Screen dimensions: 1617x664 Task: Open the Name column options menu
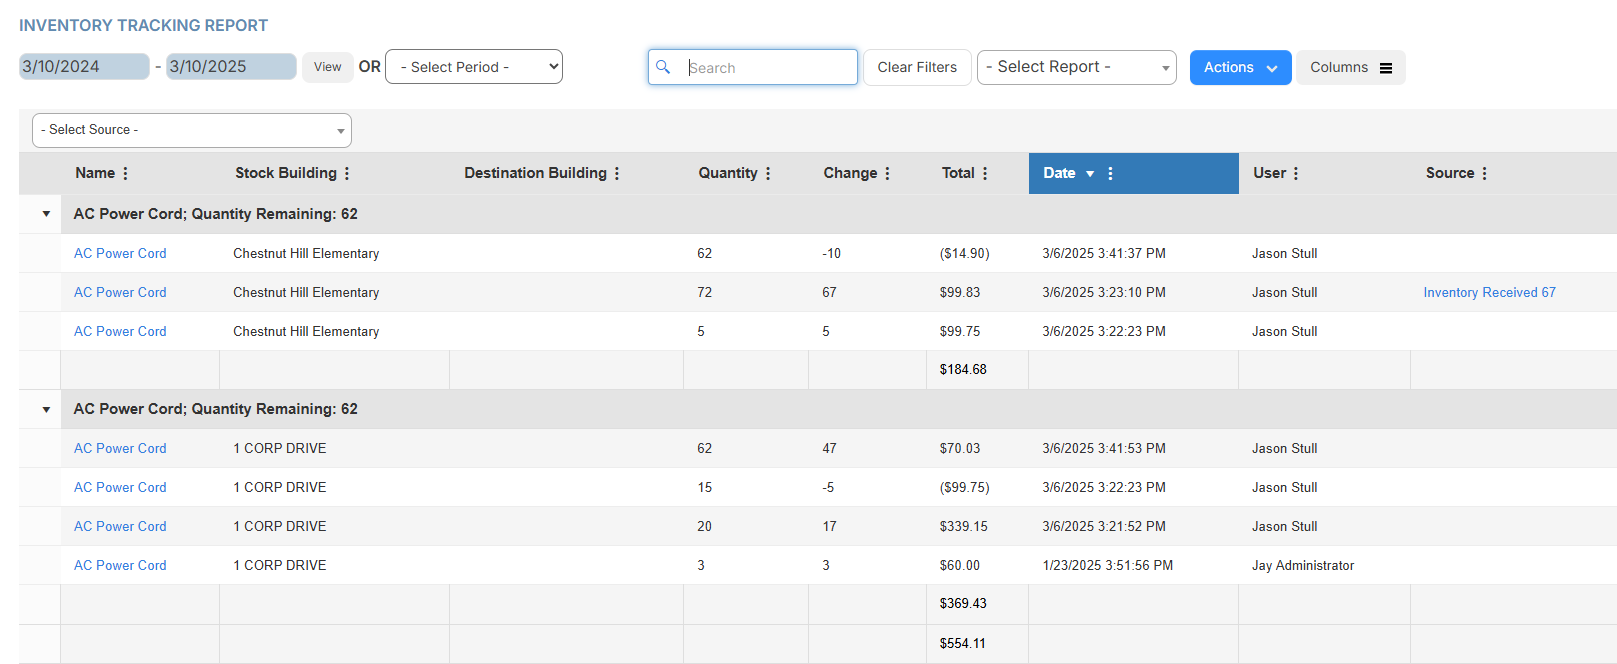click(125, 173)
